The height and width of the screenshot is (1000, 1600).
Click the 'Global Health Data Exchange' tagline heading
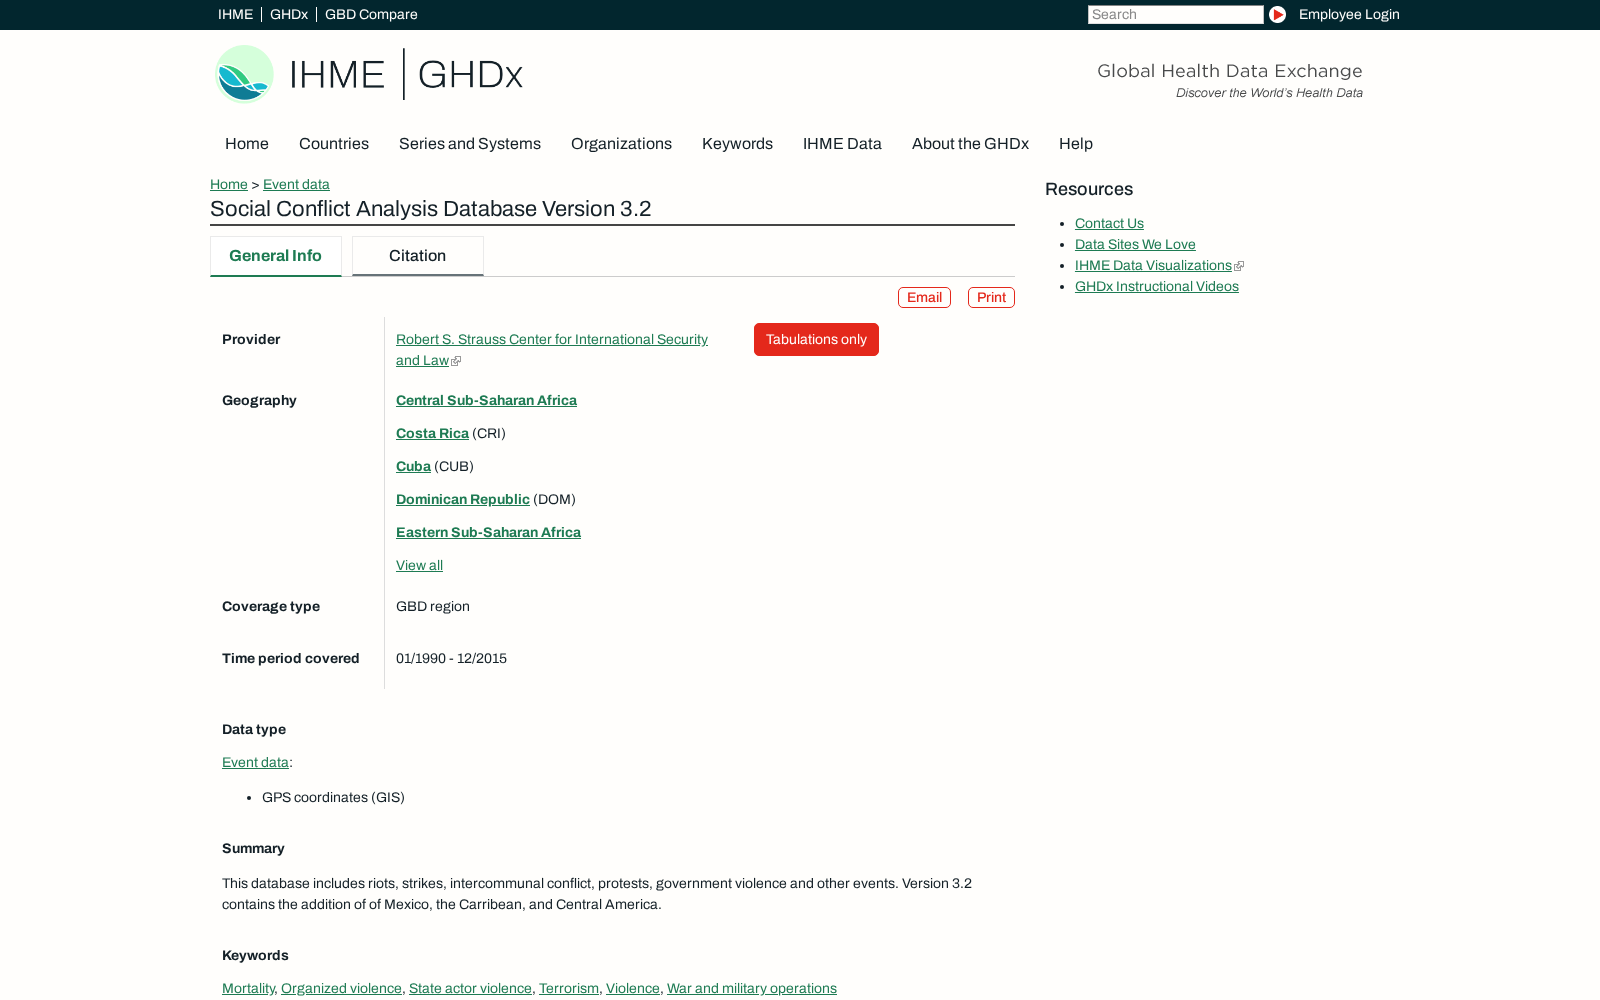(x=1230, y=71)
